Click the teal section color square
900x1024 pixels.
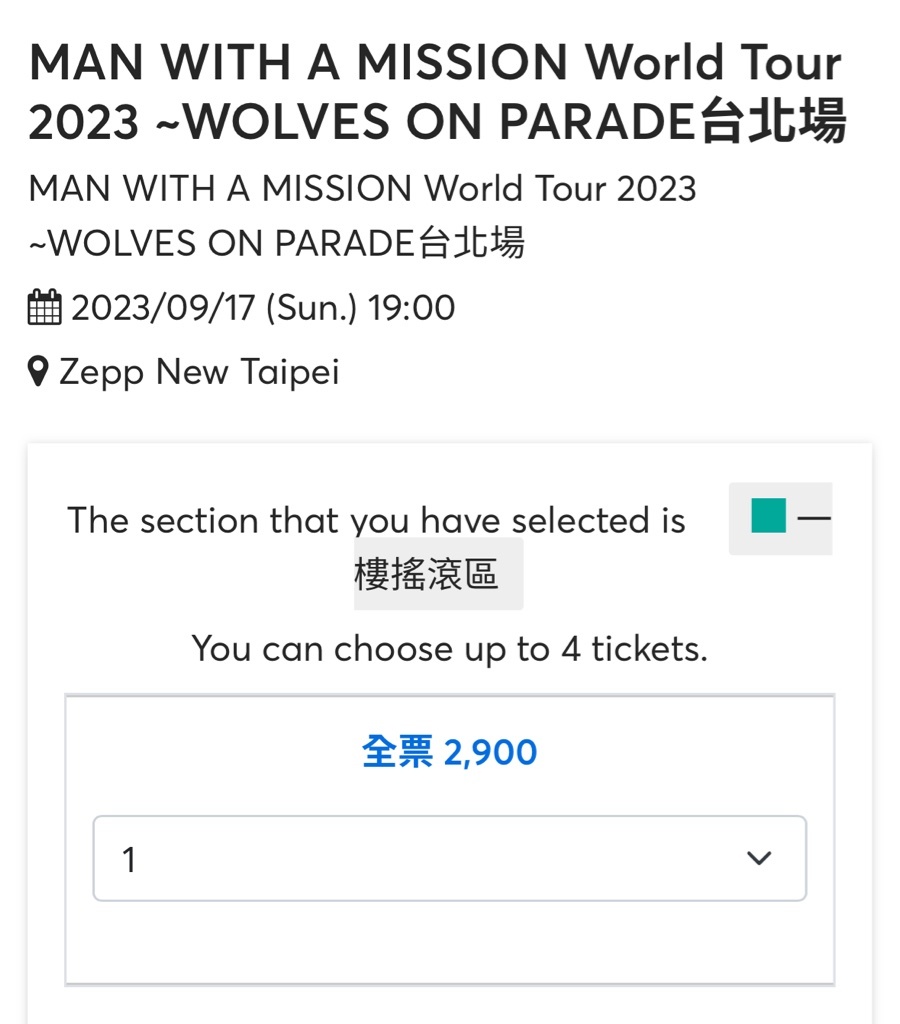coord(768,516)
